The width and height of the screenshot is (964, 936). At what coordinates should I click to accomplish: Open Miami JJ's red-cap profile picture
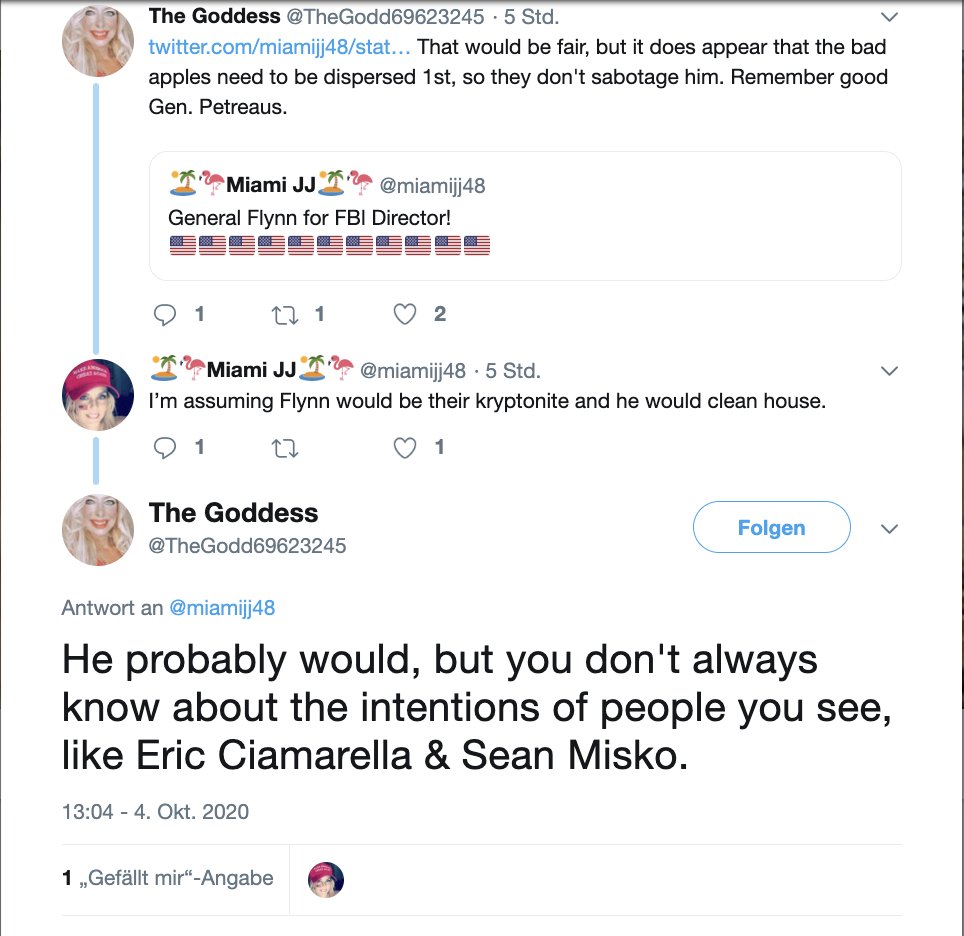pos(98,394)
